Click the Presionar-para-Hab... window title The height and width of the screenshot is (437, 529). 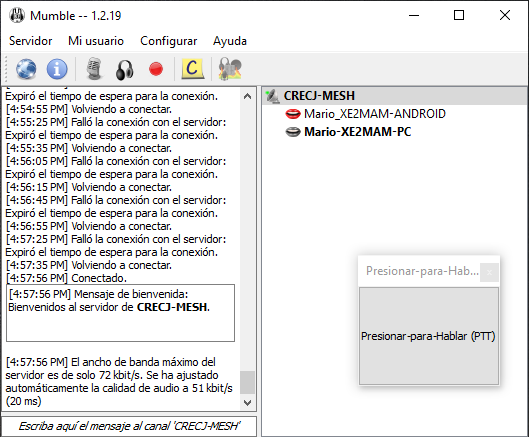tap(422, 271)
